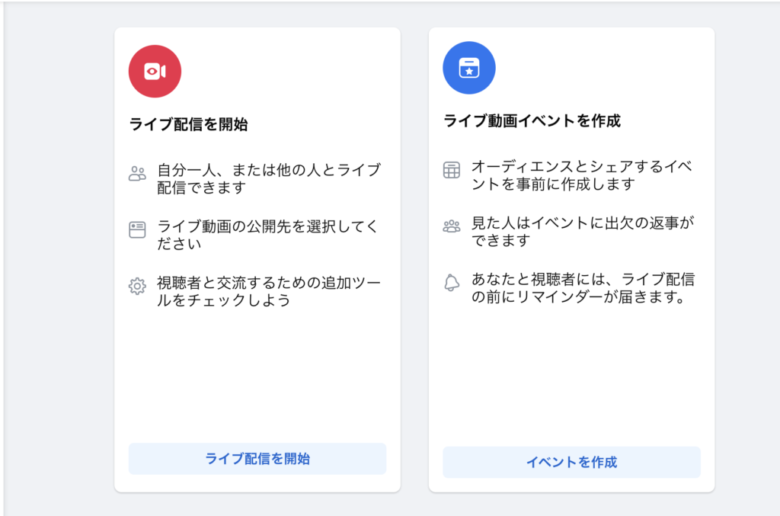Click the calendar grid icon in event card
Viewport: 780px width, 516px height.
452,170
